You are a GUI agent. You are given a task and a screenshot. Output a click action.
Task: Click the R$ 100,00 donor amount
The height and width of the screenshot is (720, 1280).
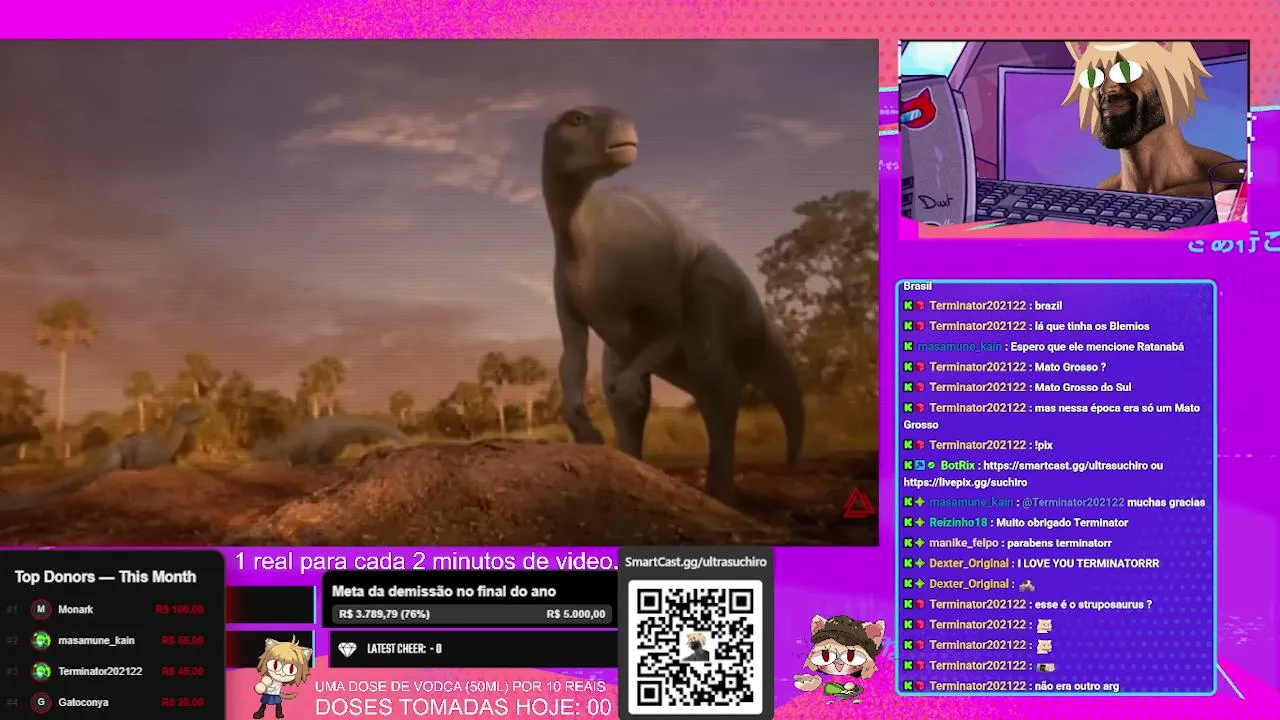(180, 609)
